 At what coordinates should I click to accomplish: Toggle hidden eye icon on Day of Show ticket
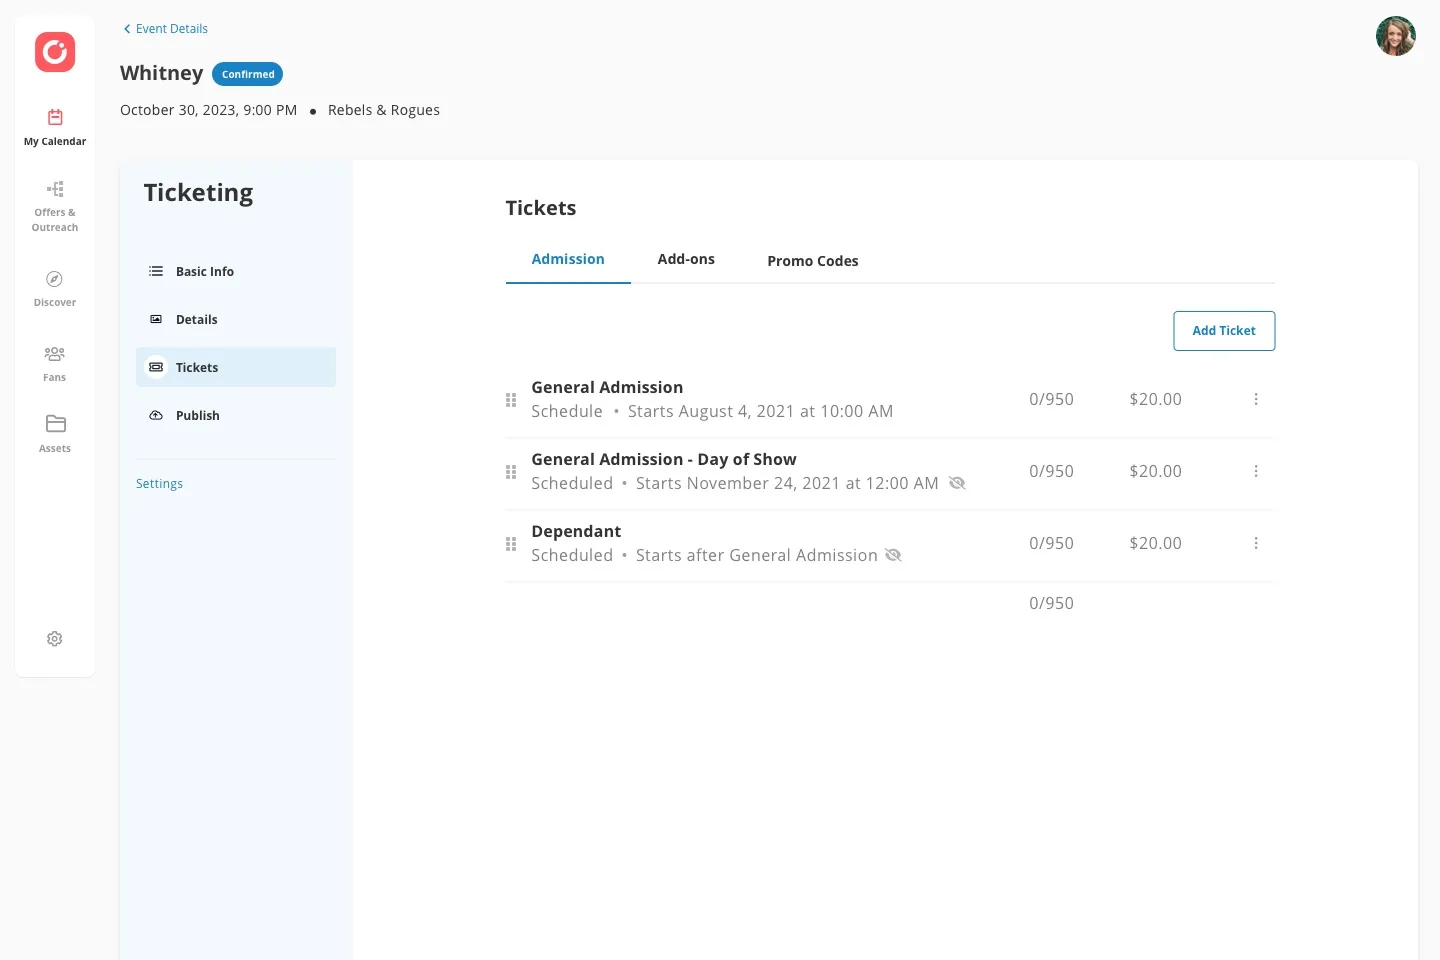[957, 483]
